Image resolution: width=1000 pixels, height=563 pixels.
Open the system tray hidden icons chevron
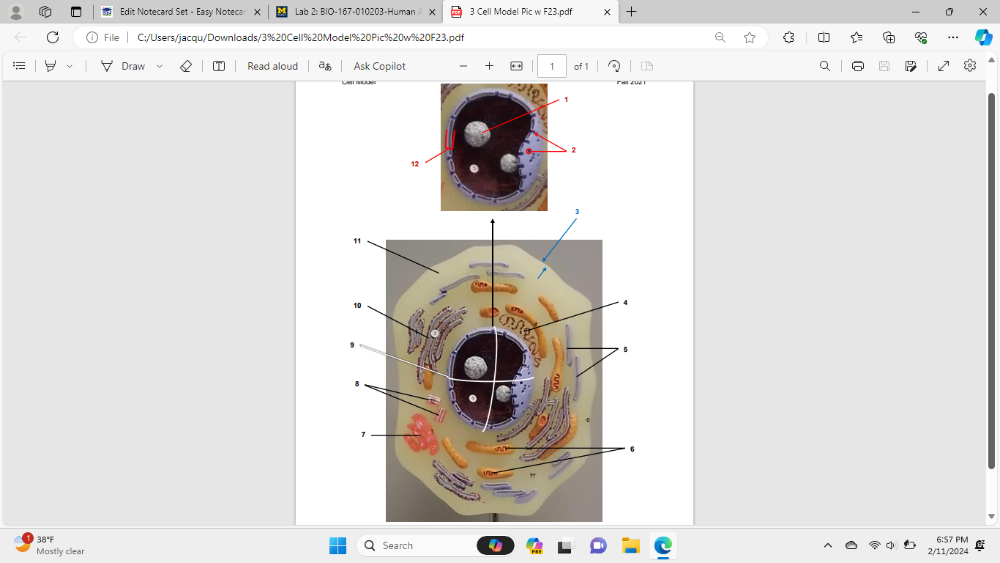[x=827, y=546]
